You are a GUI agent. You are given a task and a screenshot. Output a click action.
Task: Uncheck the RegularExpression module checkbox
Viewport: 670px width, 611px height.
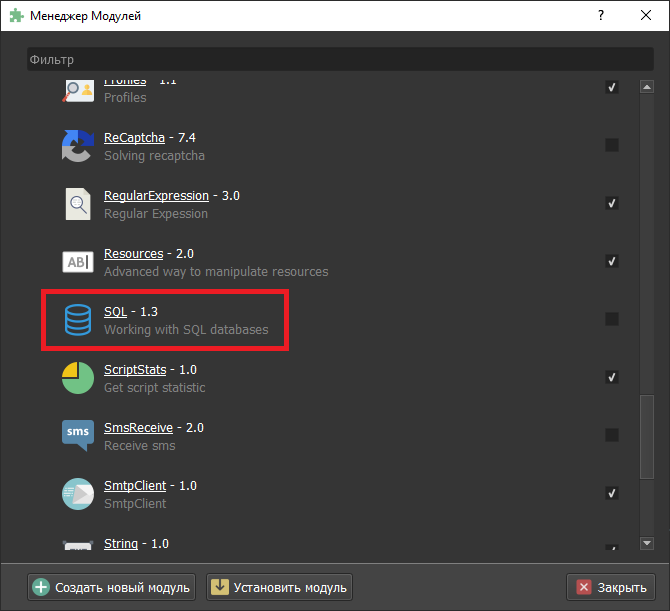pos(612,203)
